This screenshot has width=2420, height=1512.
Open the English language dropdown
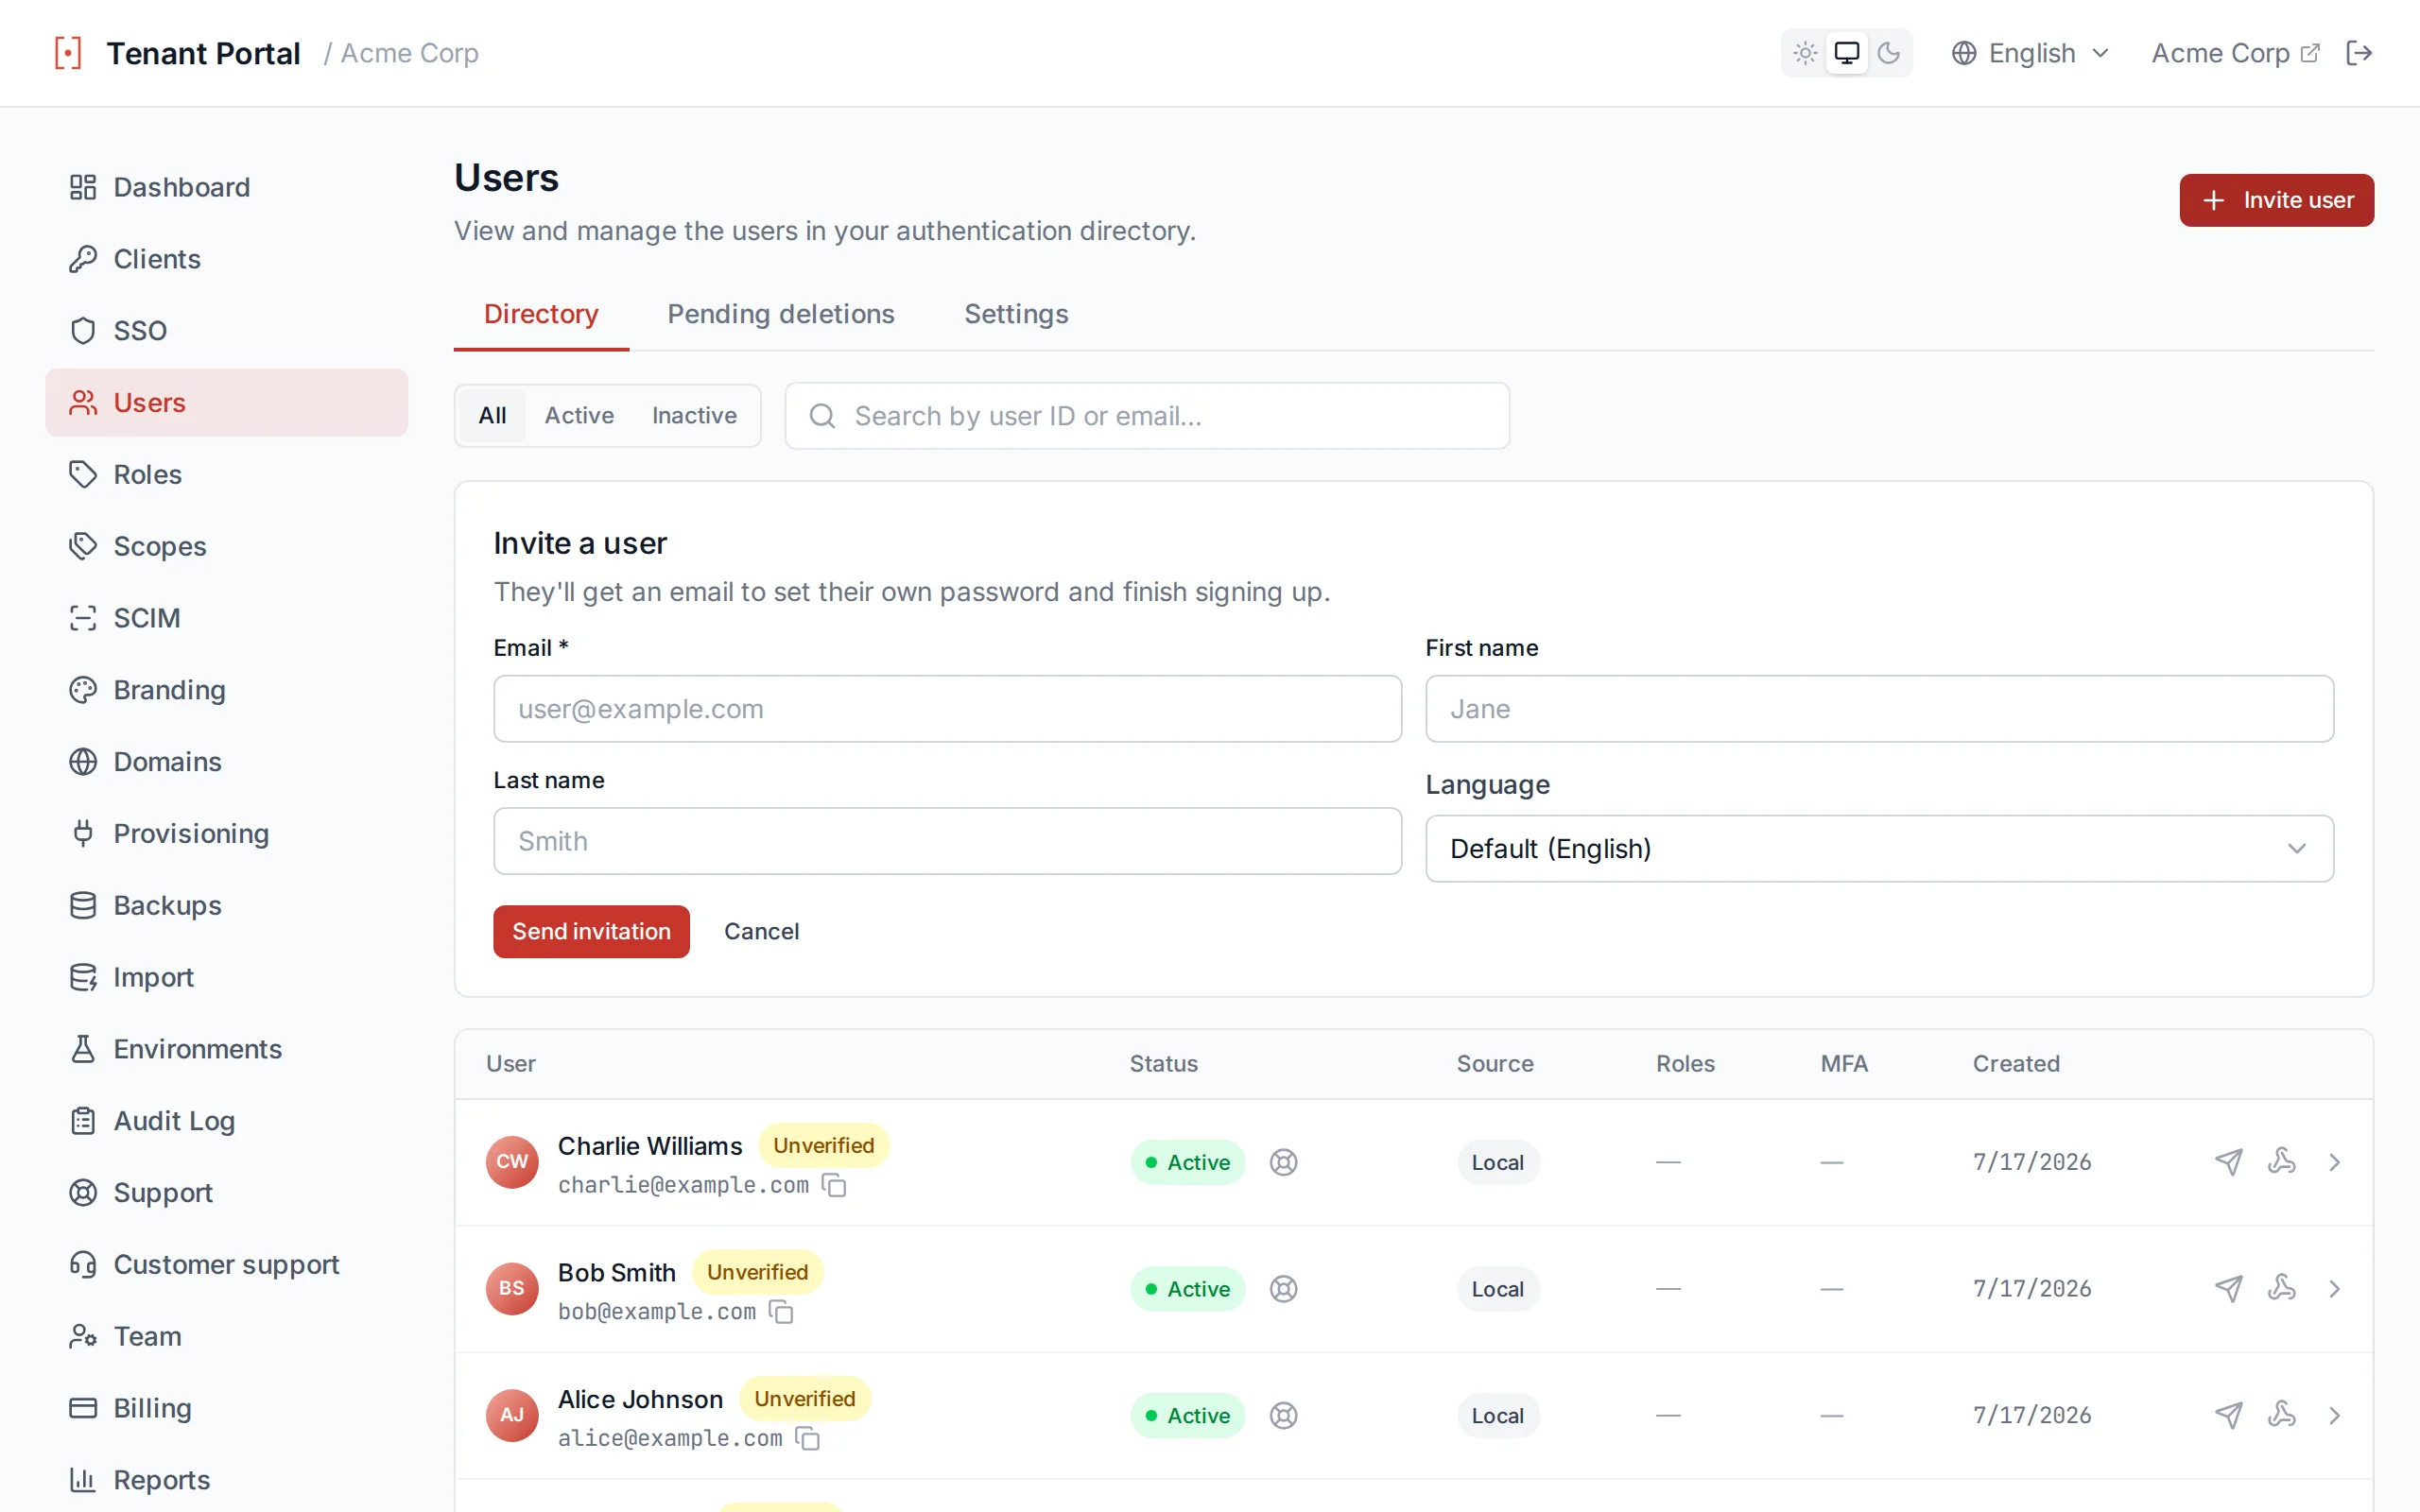[x=2031, y=53]
